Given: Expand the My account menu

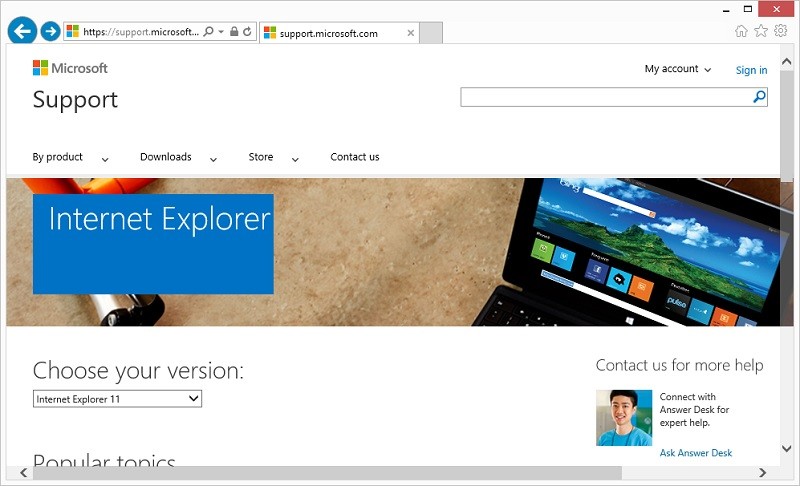Looking at the screenshot, I should pos(678,69).
